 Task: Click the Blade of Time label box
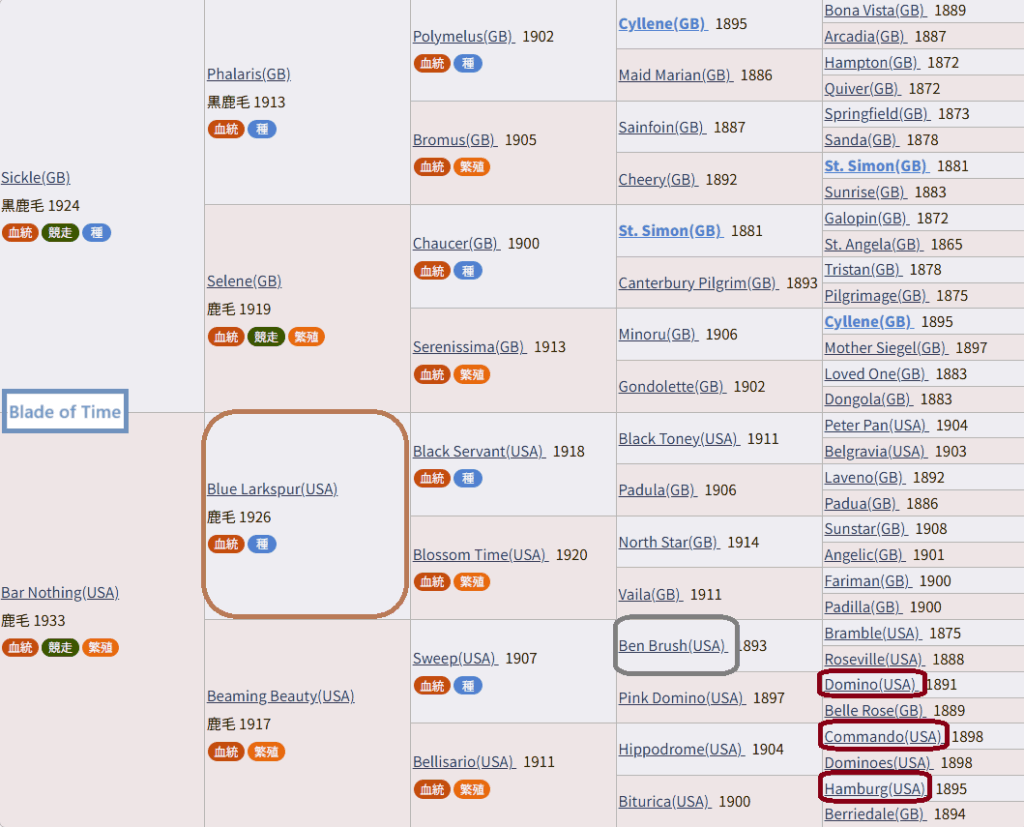click(65, 412)
